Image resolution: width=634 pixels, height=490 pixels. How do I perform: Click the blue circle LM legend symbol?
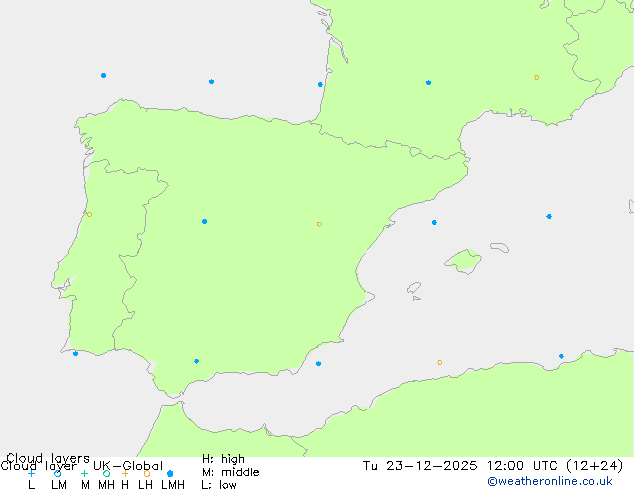point(57,473)
